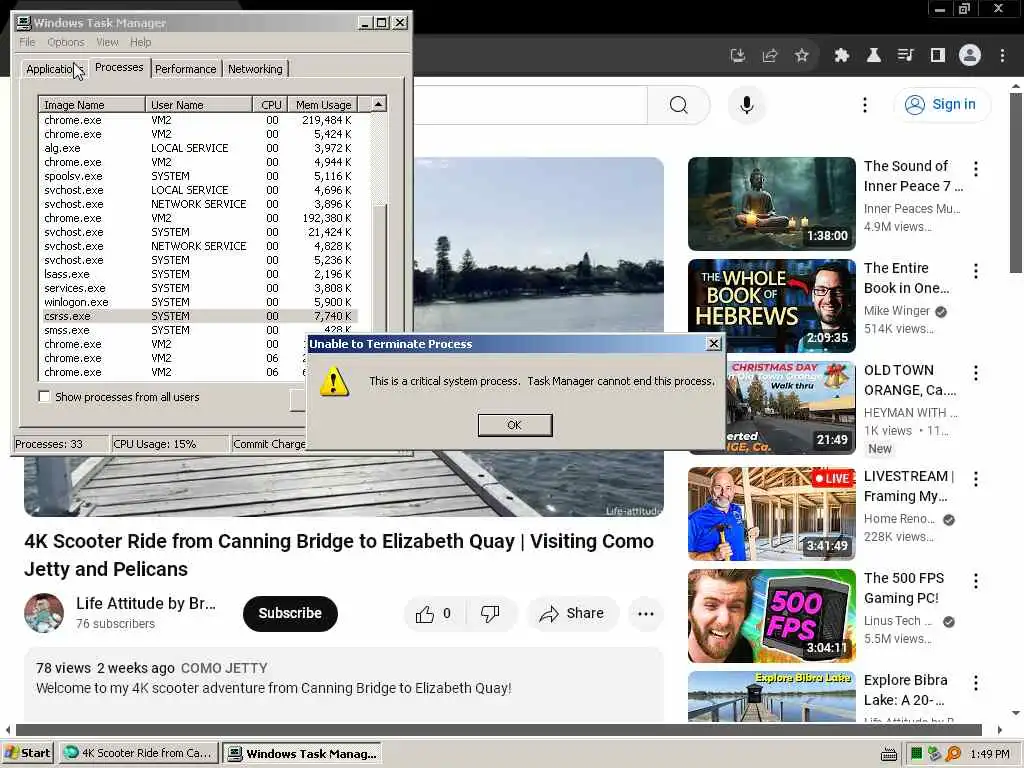Image resolution: width=1024 pixels, height=768 pixels.
Task: Click the keyboard icon in system tray
Action: click(x=888, y=754)
